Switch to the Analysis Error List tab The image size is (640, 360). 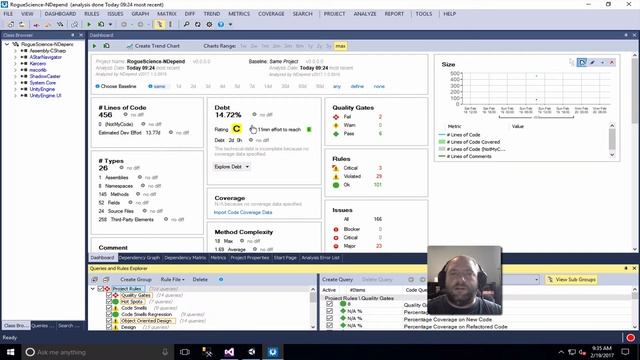(x=320, y=258)
